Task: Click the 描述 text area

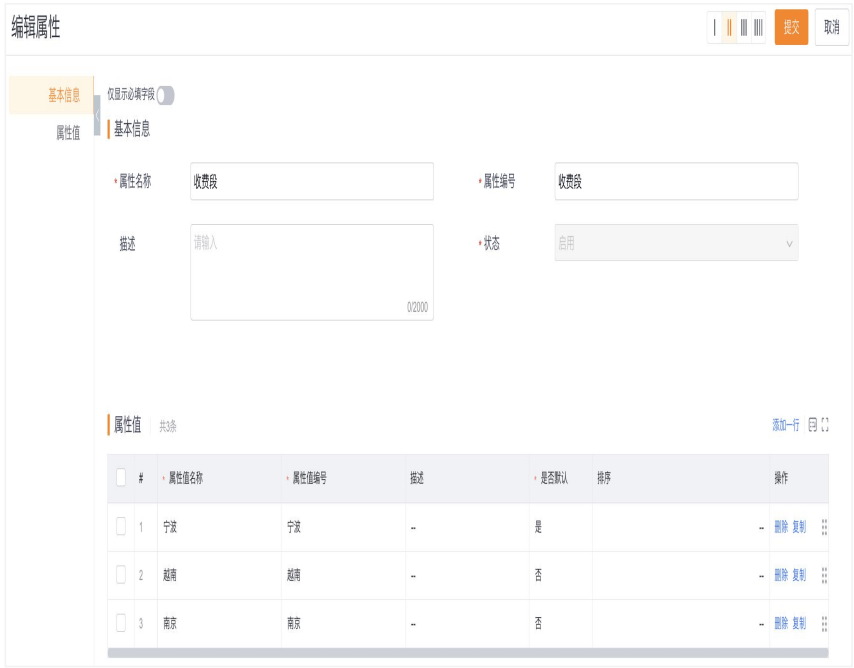Action: click(x=312, y=272)
